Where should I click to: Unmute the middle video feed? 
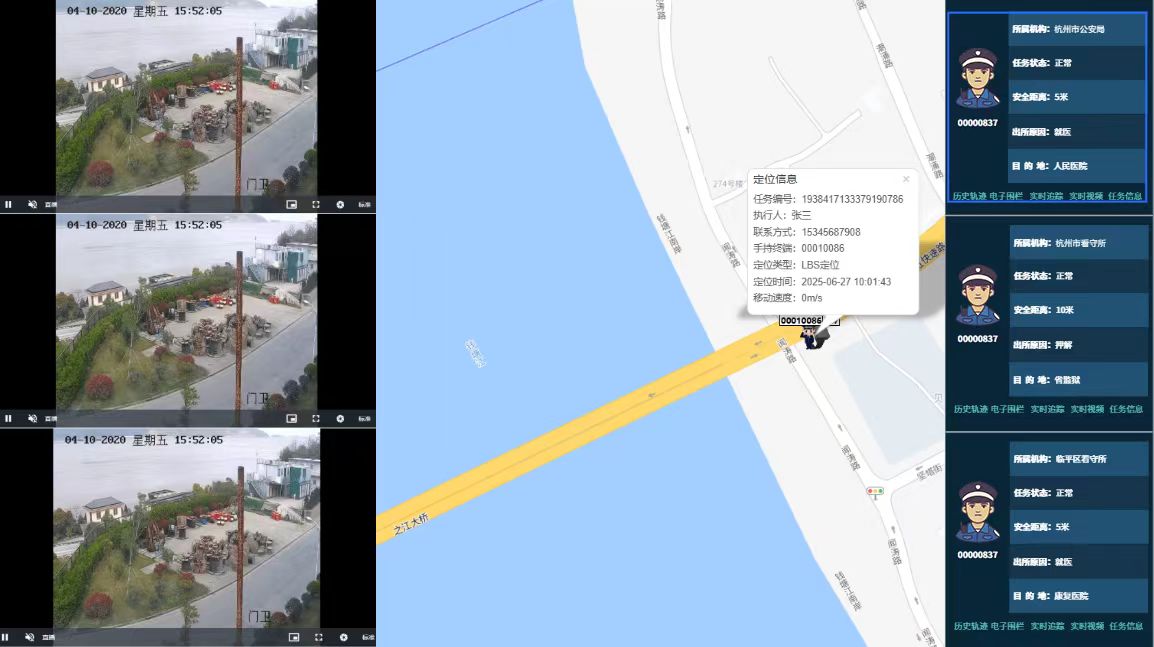click(32, 418)
